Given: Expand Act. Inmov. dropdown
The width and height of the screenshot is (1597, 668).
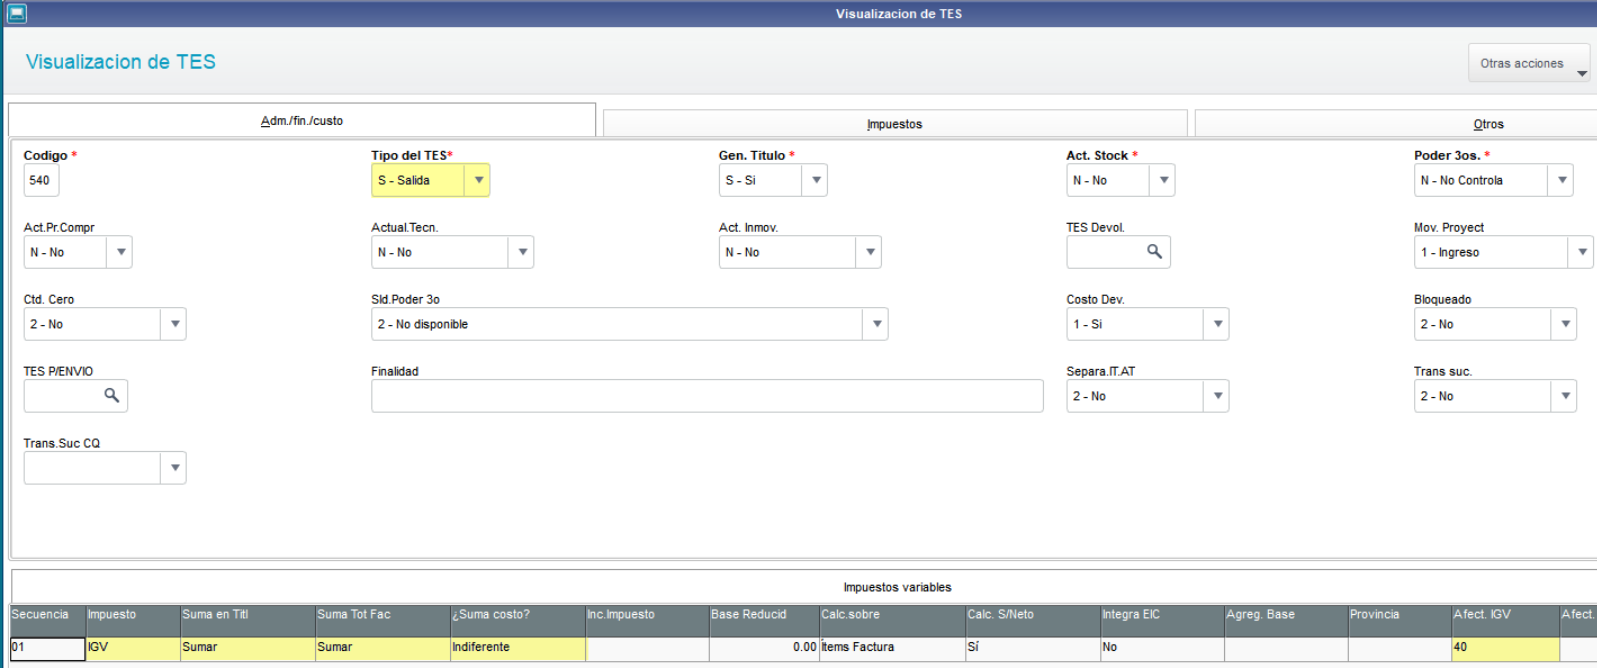Looking at the screenshot, I should [x=870, y=252].
